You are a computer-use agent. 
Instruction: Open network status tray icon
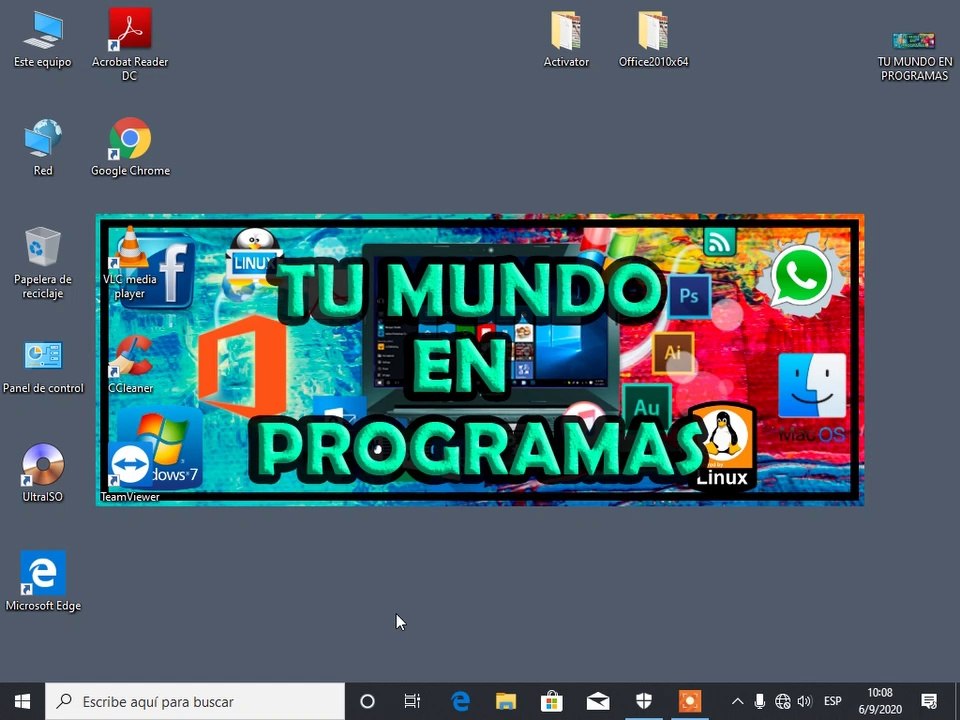782,701
